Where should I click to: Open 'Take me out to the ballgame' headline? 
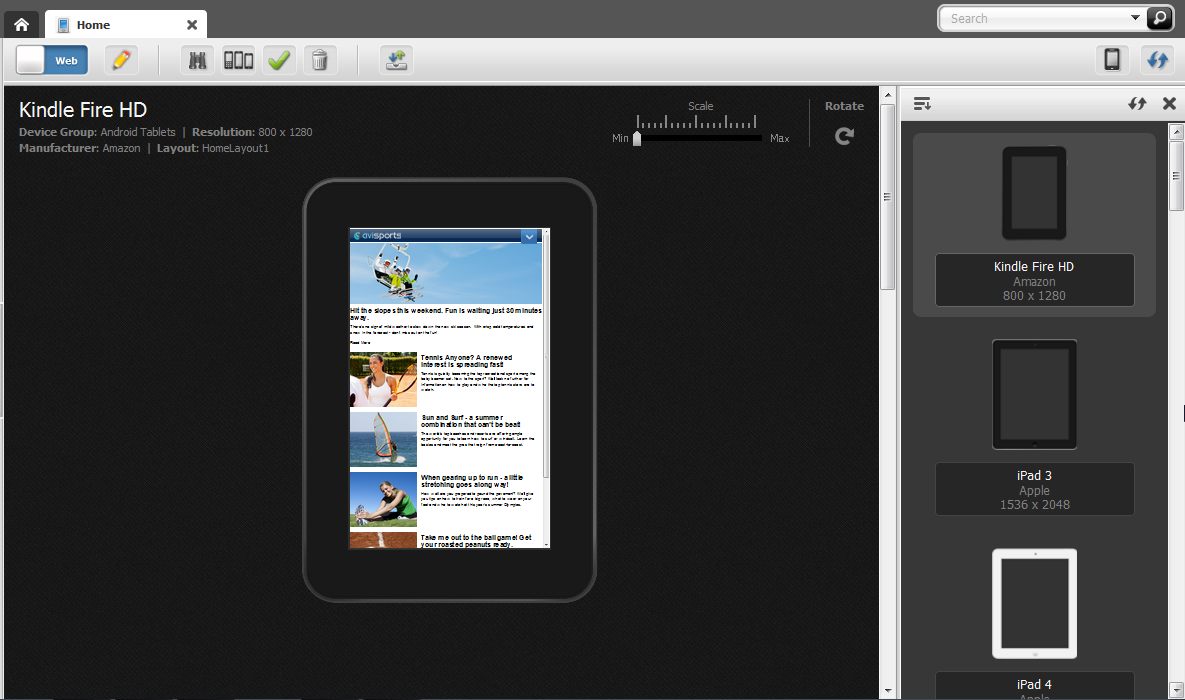coord(476,540)
